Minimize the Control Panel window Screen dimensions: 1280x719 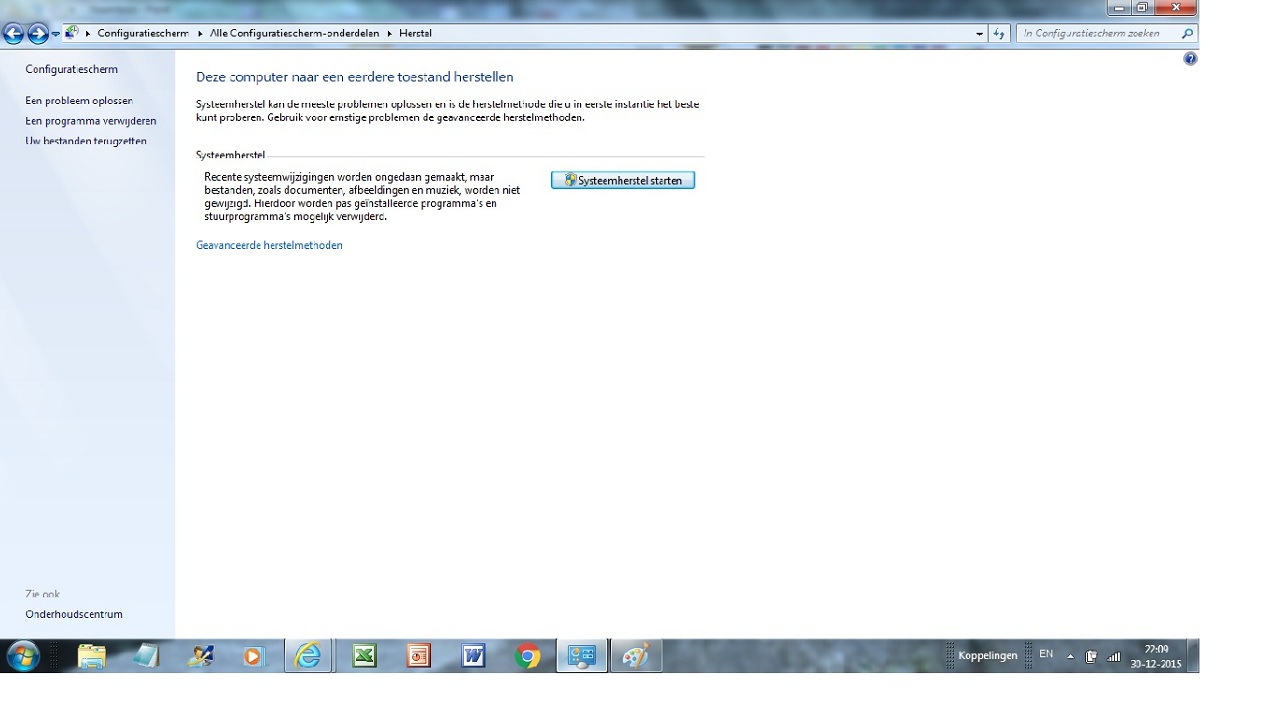point(1118,8)
